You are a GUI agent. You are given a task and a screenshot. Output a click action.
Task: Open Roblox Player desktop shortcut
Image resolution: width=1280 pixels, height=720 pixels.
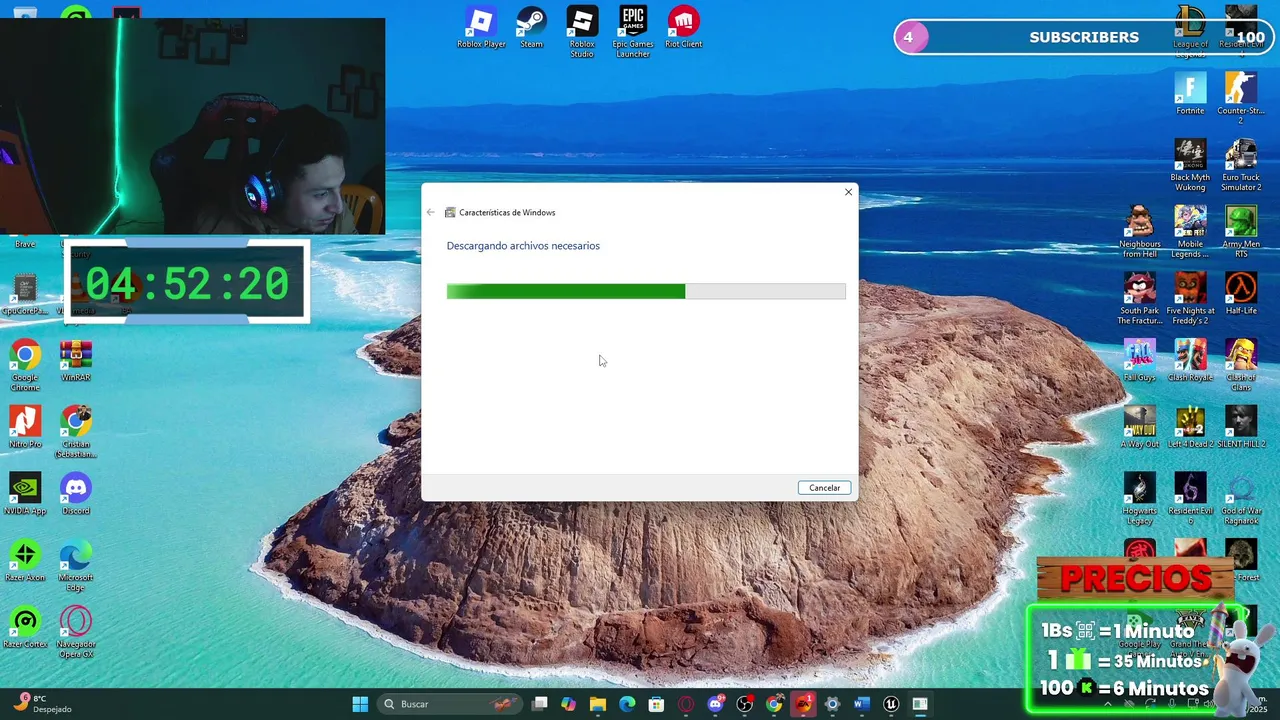coord(481,29)
